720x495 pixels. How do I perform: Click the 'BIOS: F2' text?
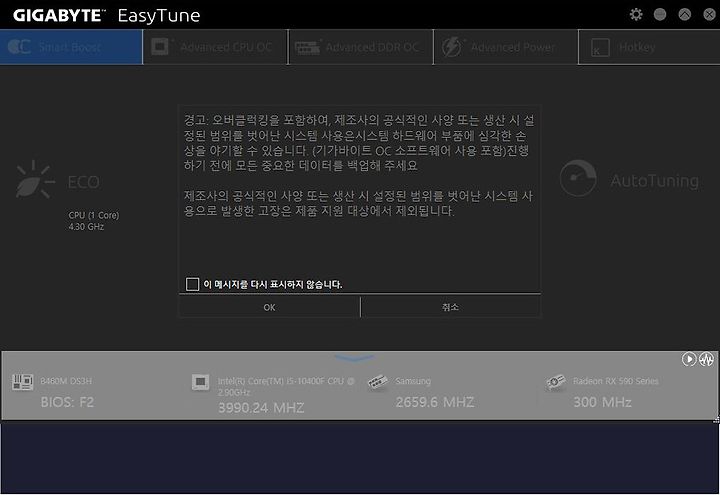click(x=67, y=402)
